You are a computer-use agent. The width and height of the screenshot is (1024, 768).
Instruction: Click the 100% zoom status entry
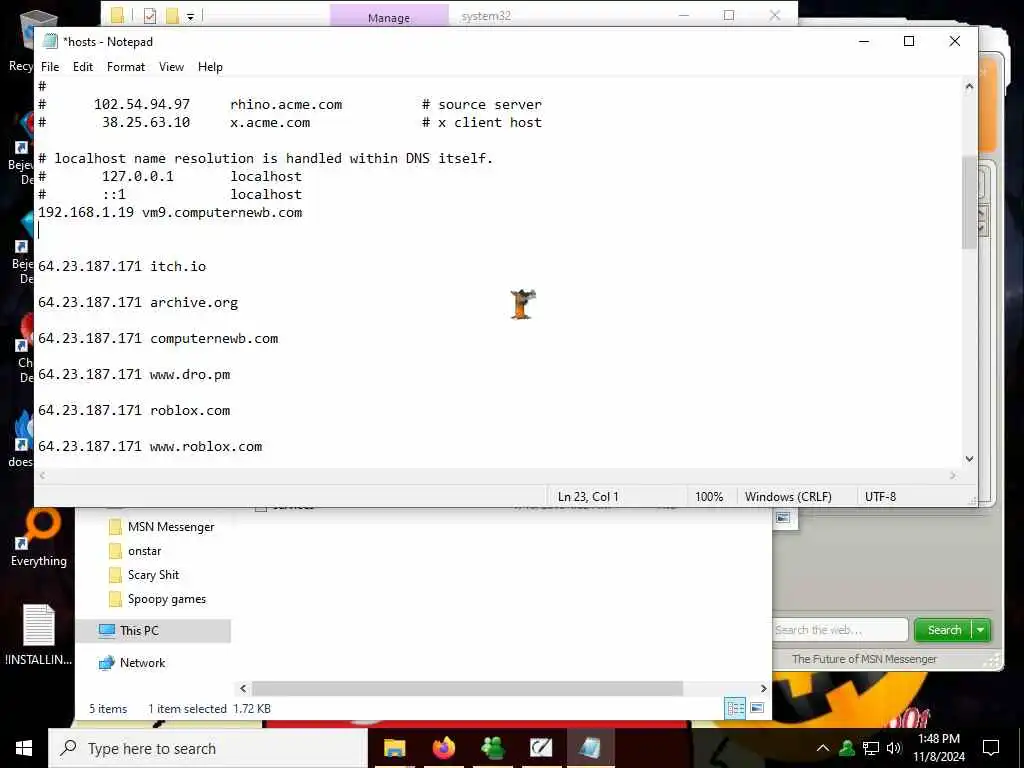(709, 496)
